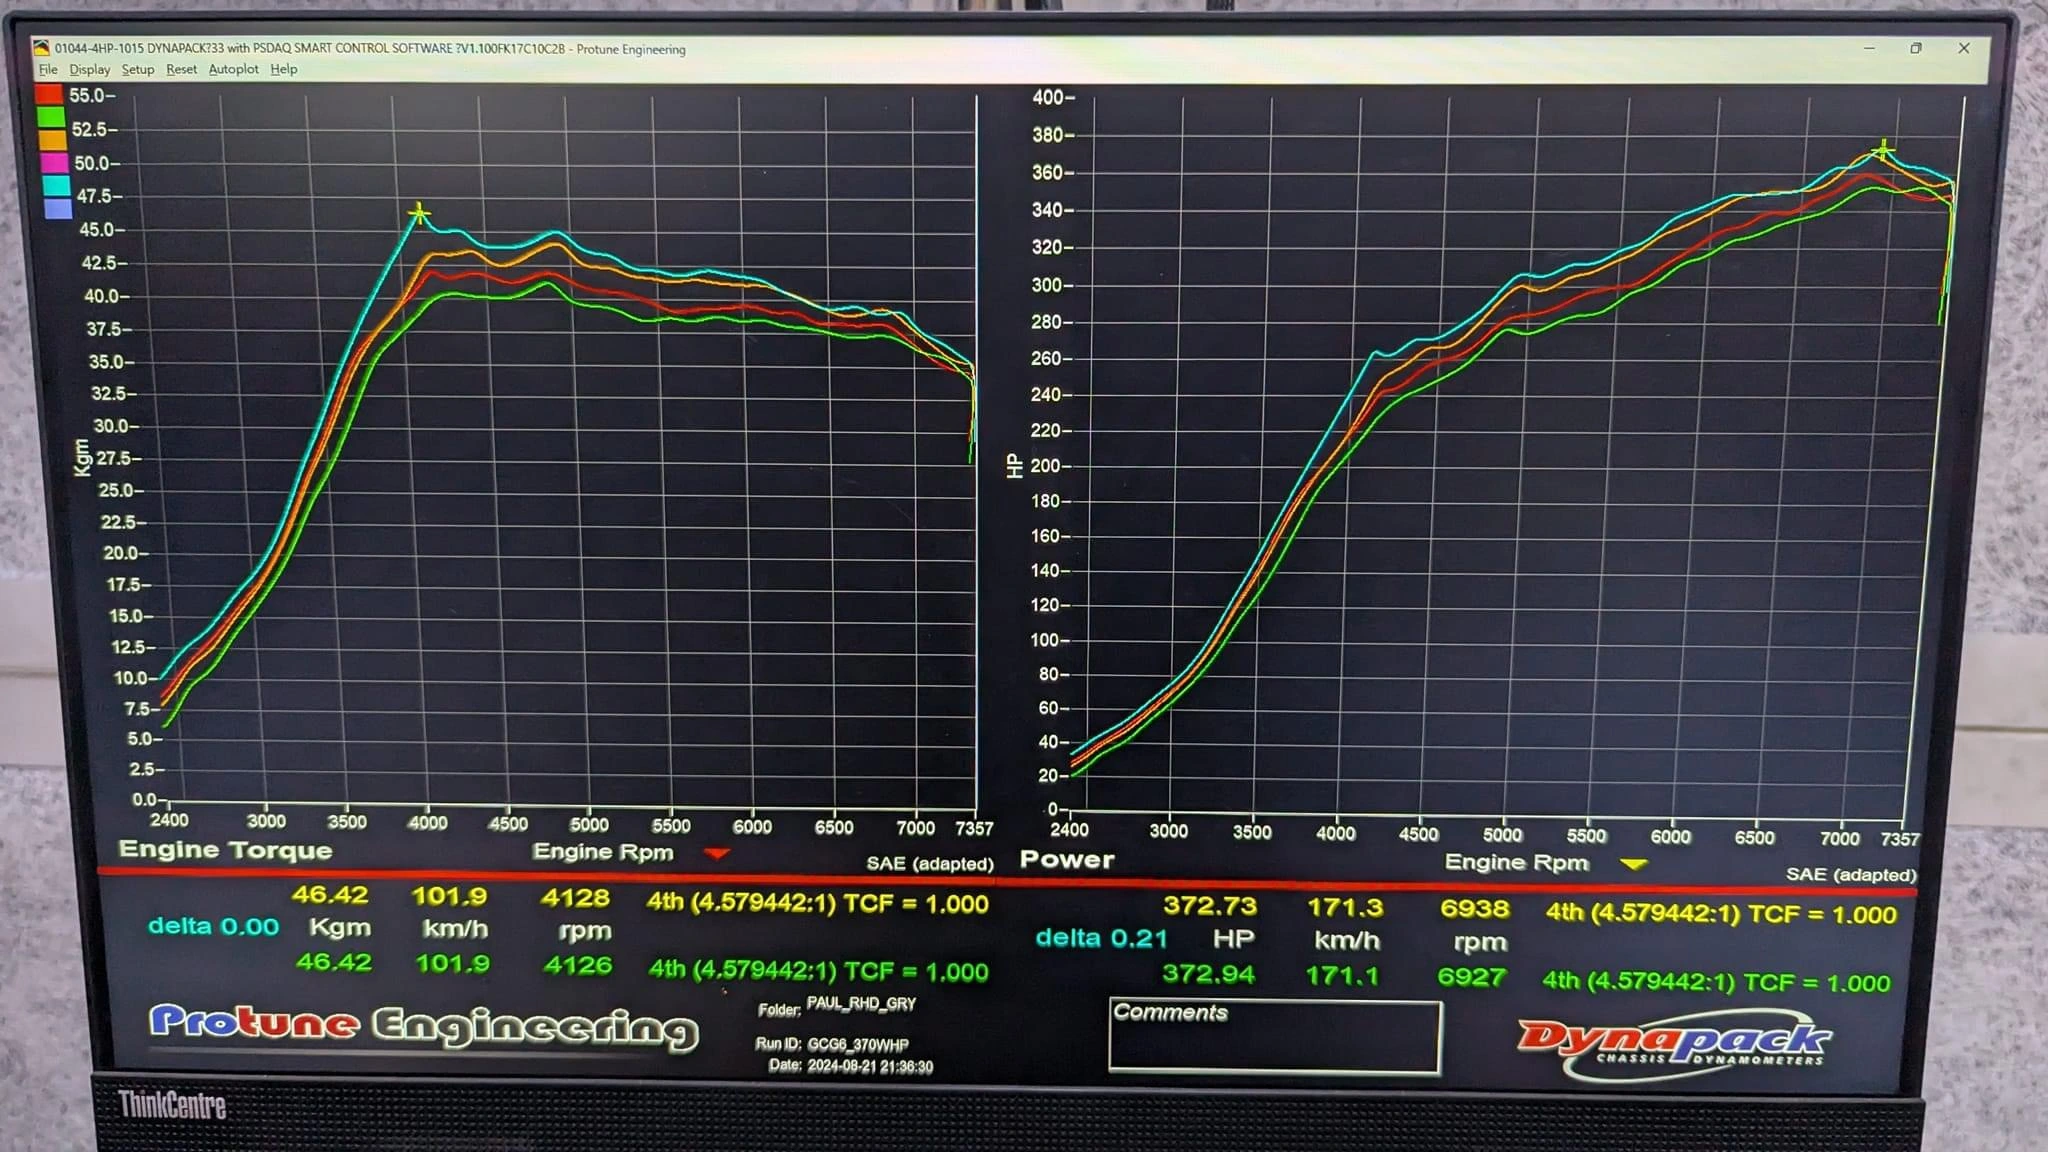
Task: Open the Setup menu
Action: point(138,69)
